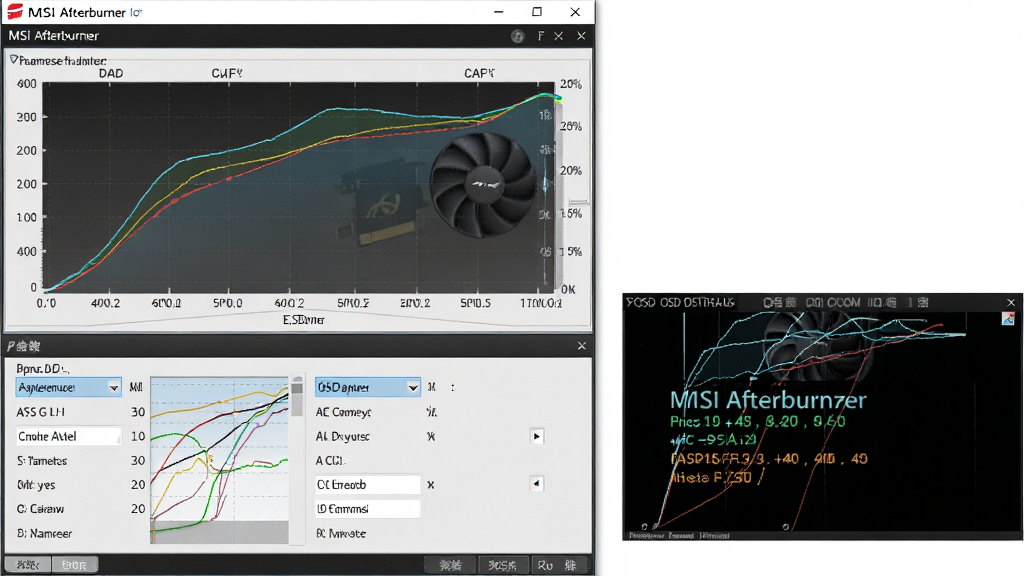Click the ID Eommnsl input field

368,509
